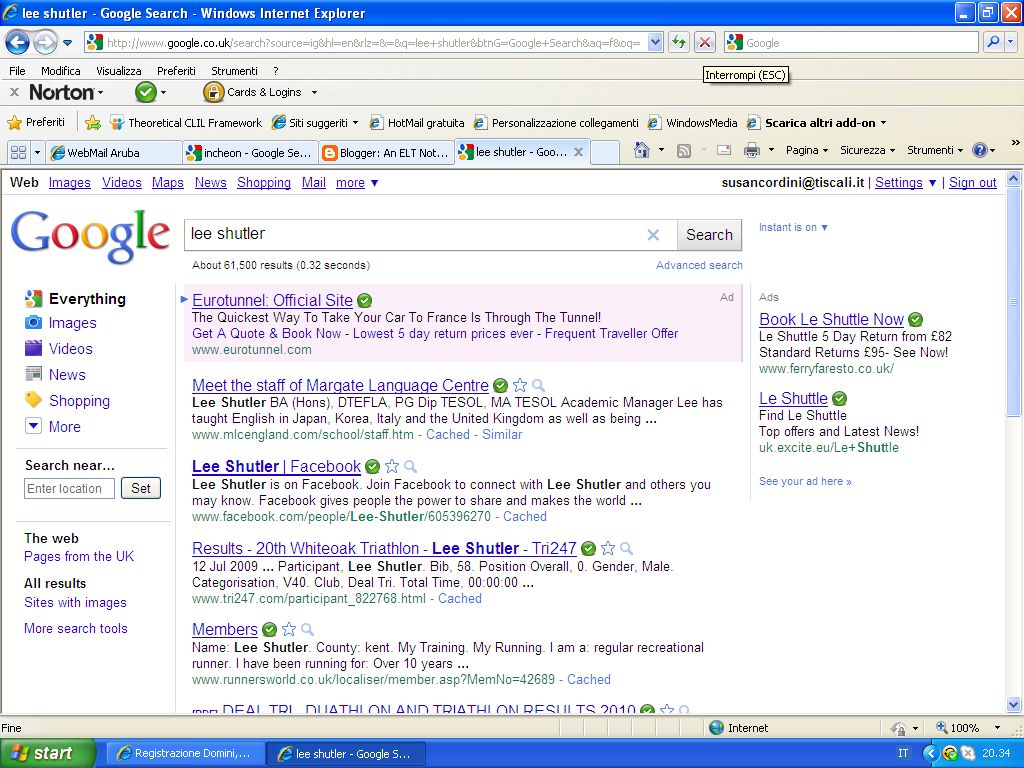Star the Whiteoak Triathlon result
1024x768 pixels.
pos(608,548)
